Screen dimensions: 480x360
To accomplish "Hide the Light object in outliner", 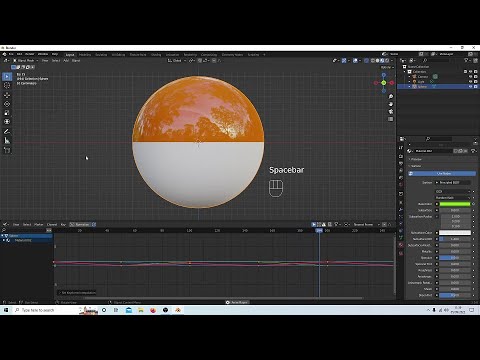I will [471, 81].
